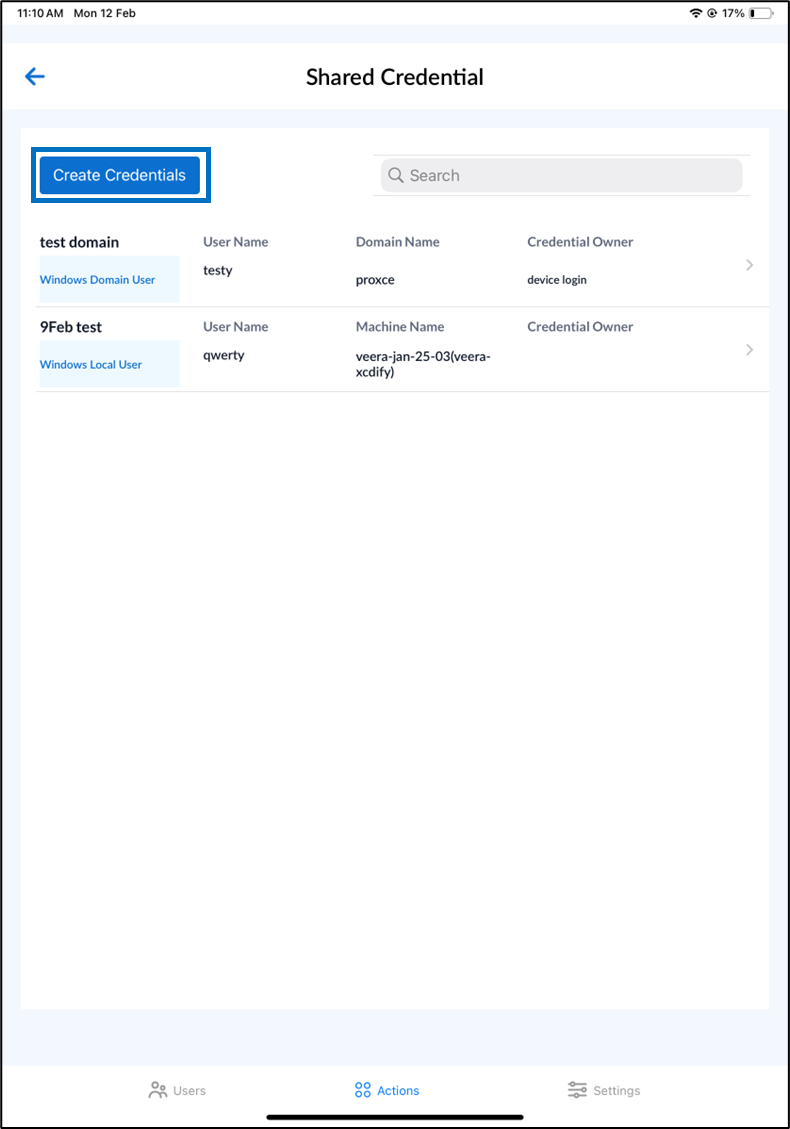The height and width of the screenshot is (1129, 790).
Task: Go back with the blue arrow icon
Action: (35, 76)
